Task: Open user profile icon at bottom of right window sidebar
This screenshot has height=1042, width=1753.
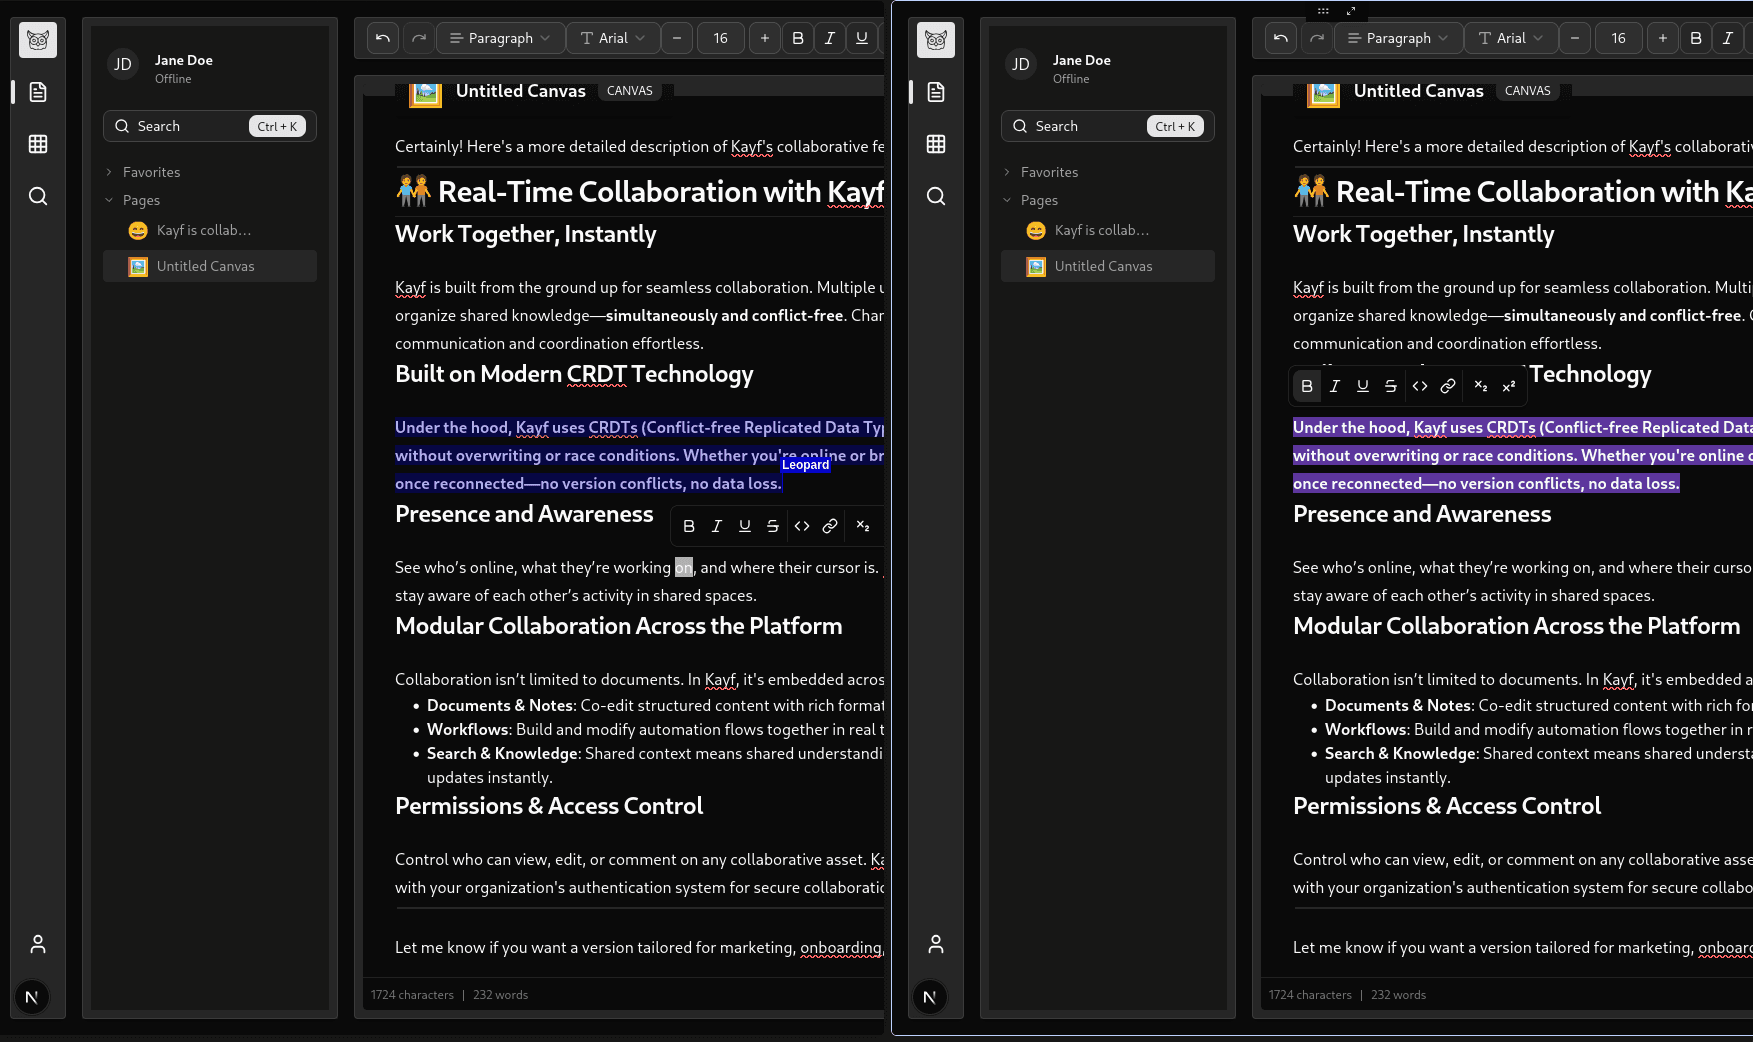Action: point(936,944)
